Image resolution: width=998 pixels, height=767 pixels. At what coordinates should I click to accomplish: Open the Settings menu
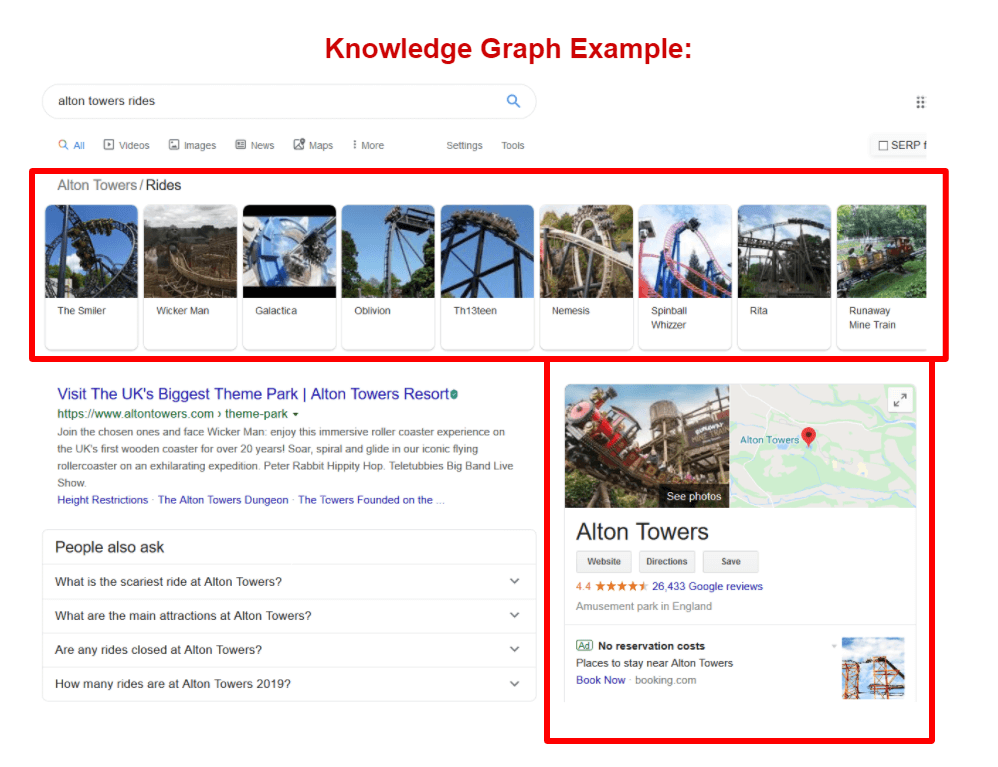tap(464, 146)
